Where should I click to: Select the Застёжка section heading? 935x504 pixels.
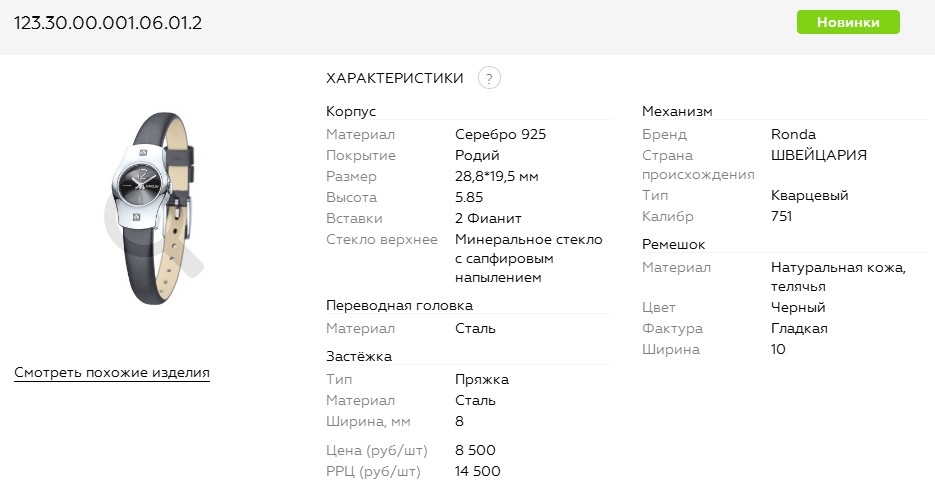pos(359,356)
